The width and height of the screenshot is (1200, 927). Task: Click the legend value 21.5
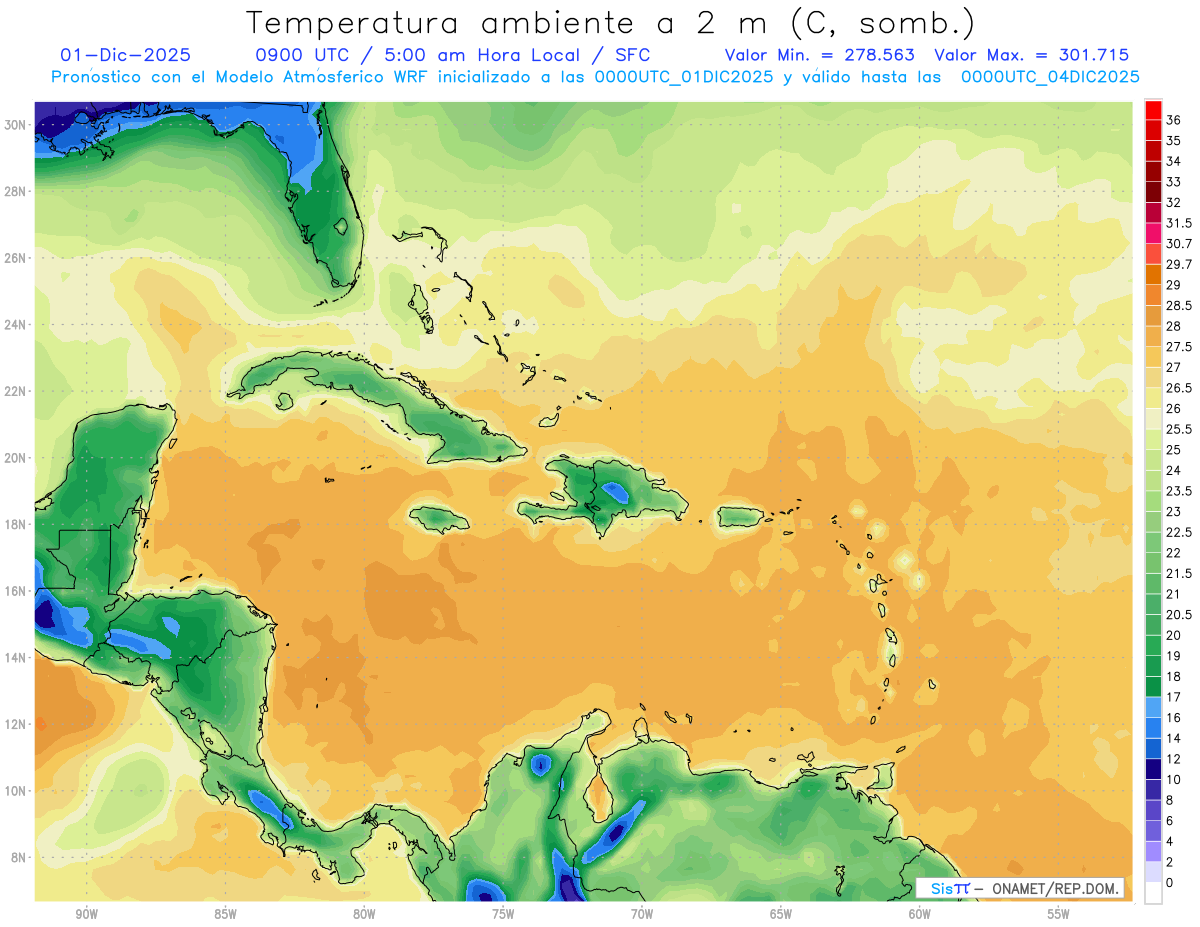coord(1179,573)
